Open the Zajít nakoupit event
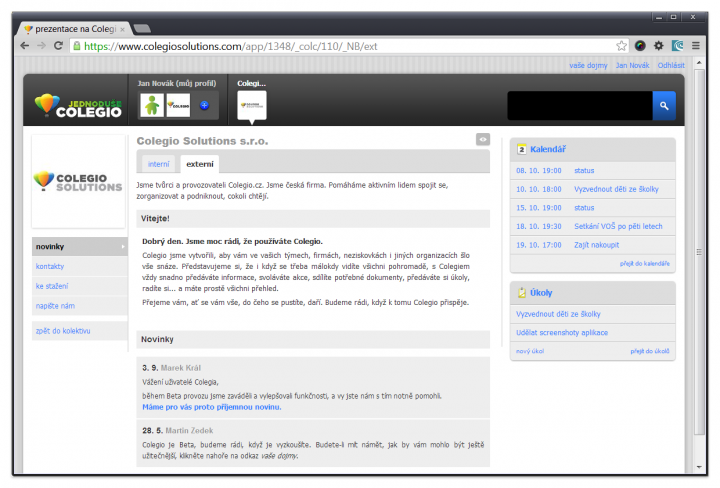 click(596, 245)
